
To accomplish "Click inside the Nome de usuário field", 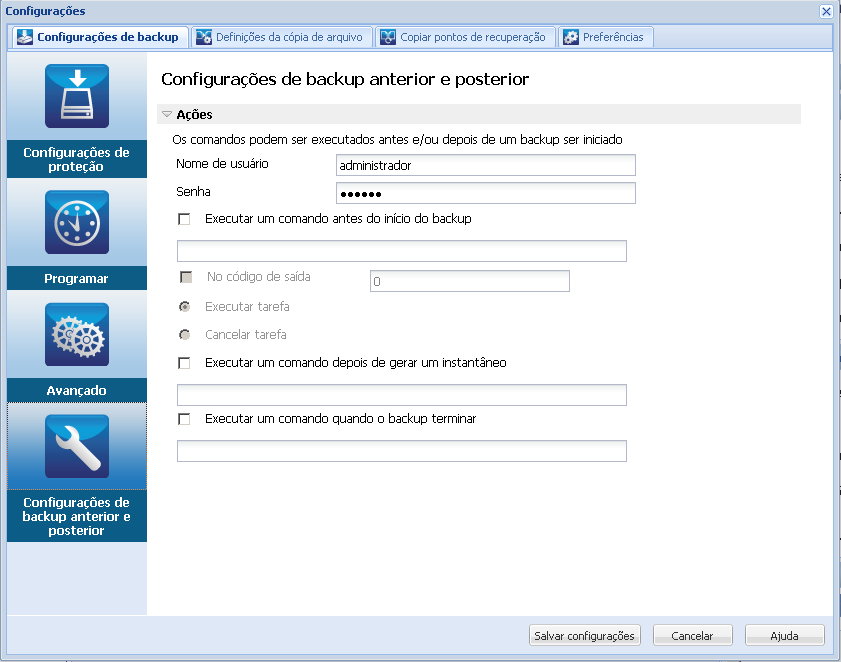I will pos(485,165).
